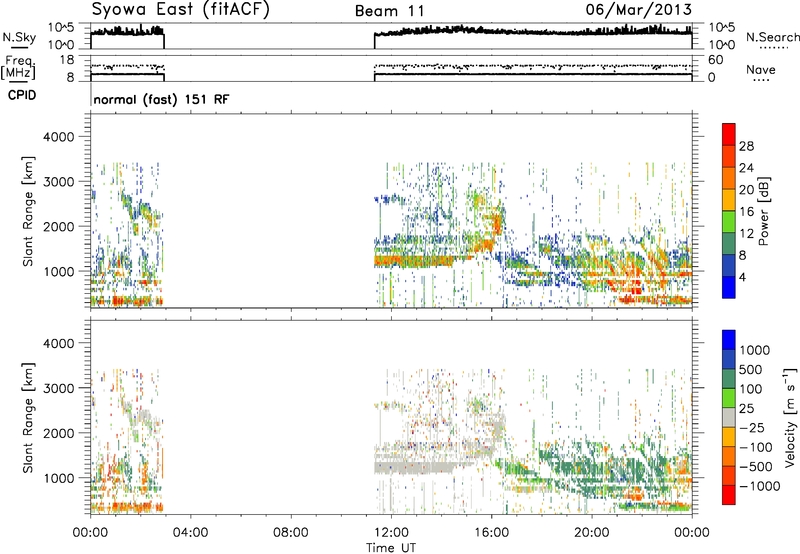
Task: Click the blue top of velocity colorbar
Action: (729, 340)
